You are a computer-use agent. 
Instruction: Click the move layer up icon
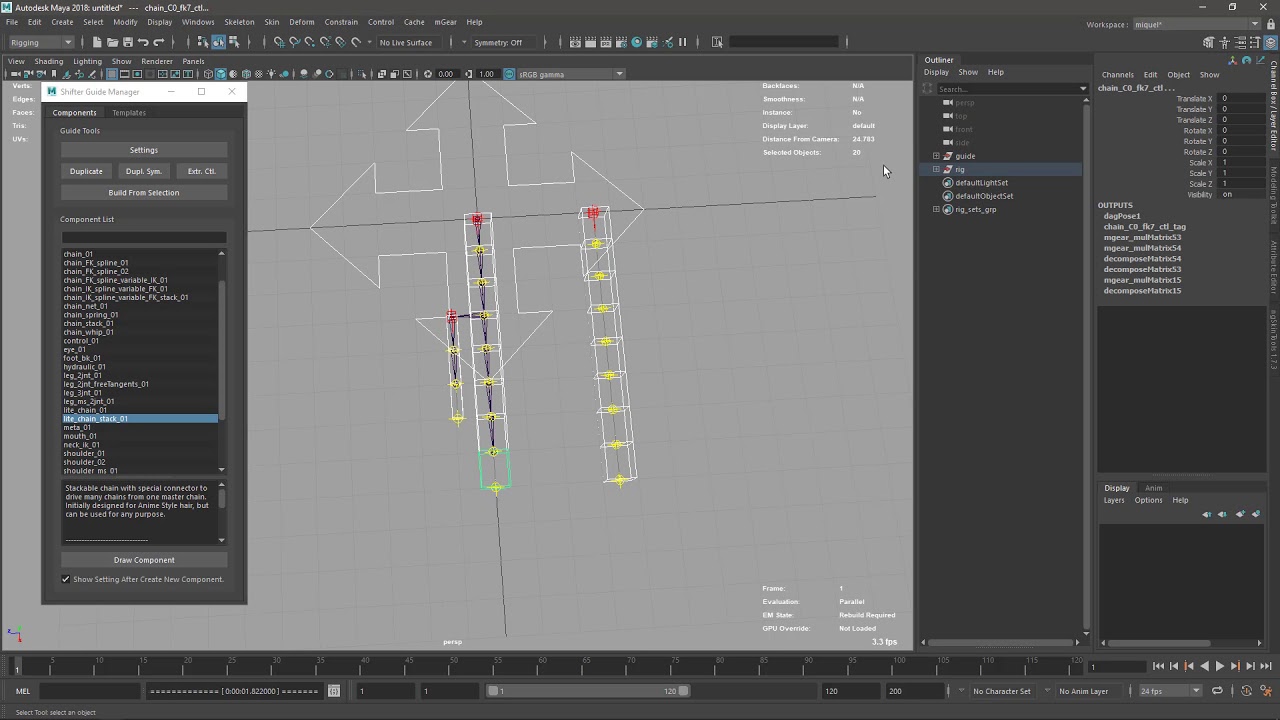(1207, 514)
